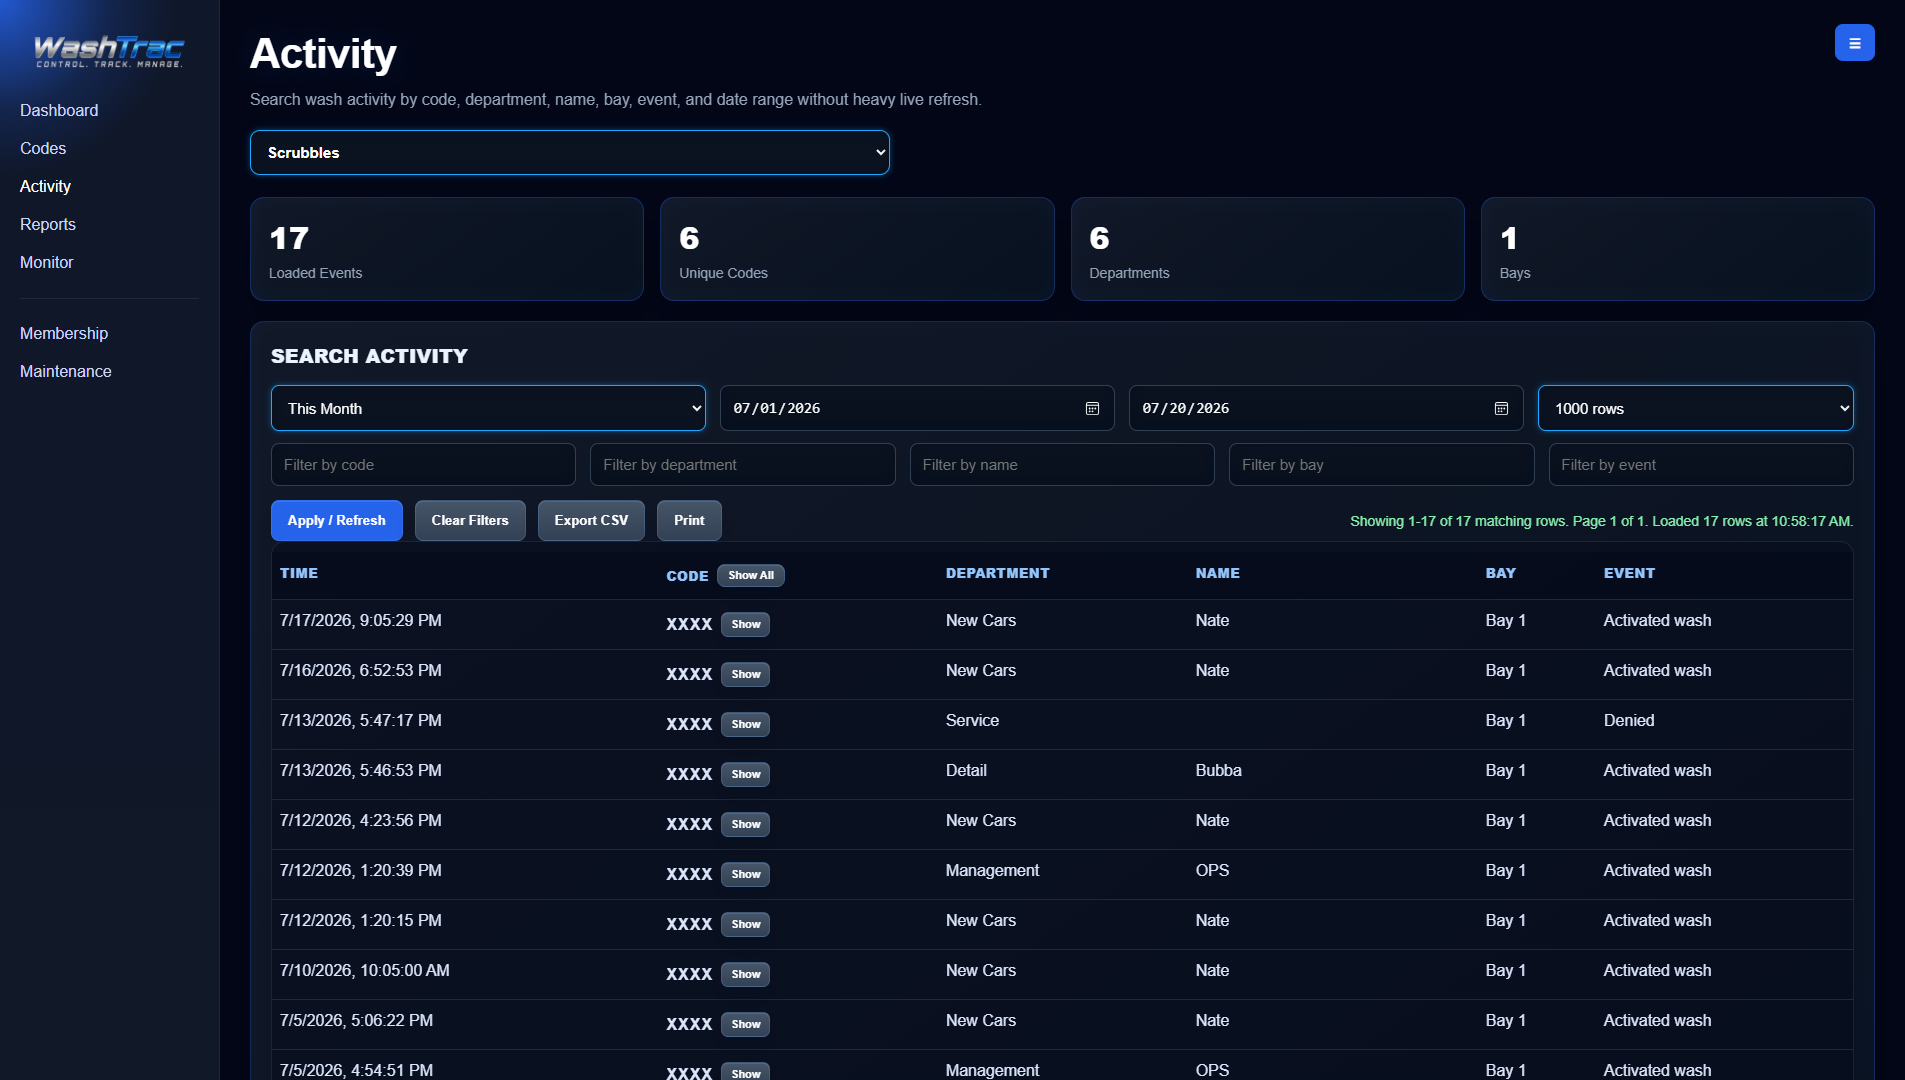
Task: Focus the Filter by event field
Action: click(1701, 465)
